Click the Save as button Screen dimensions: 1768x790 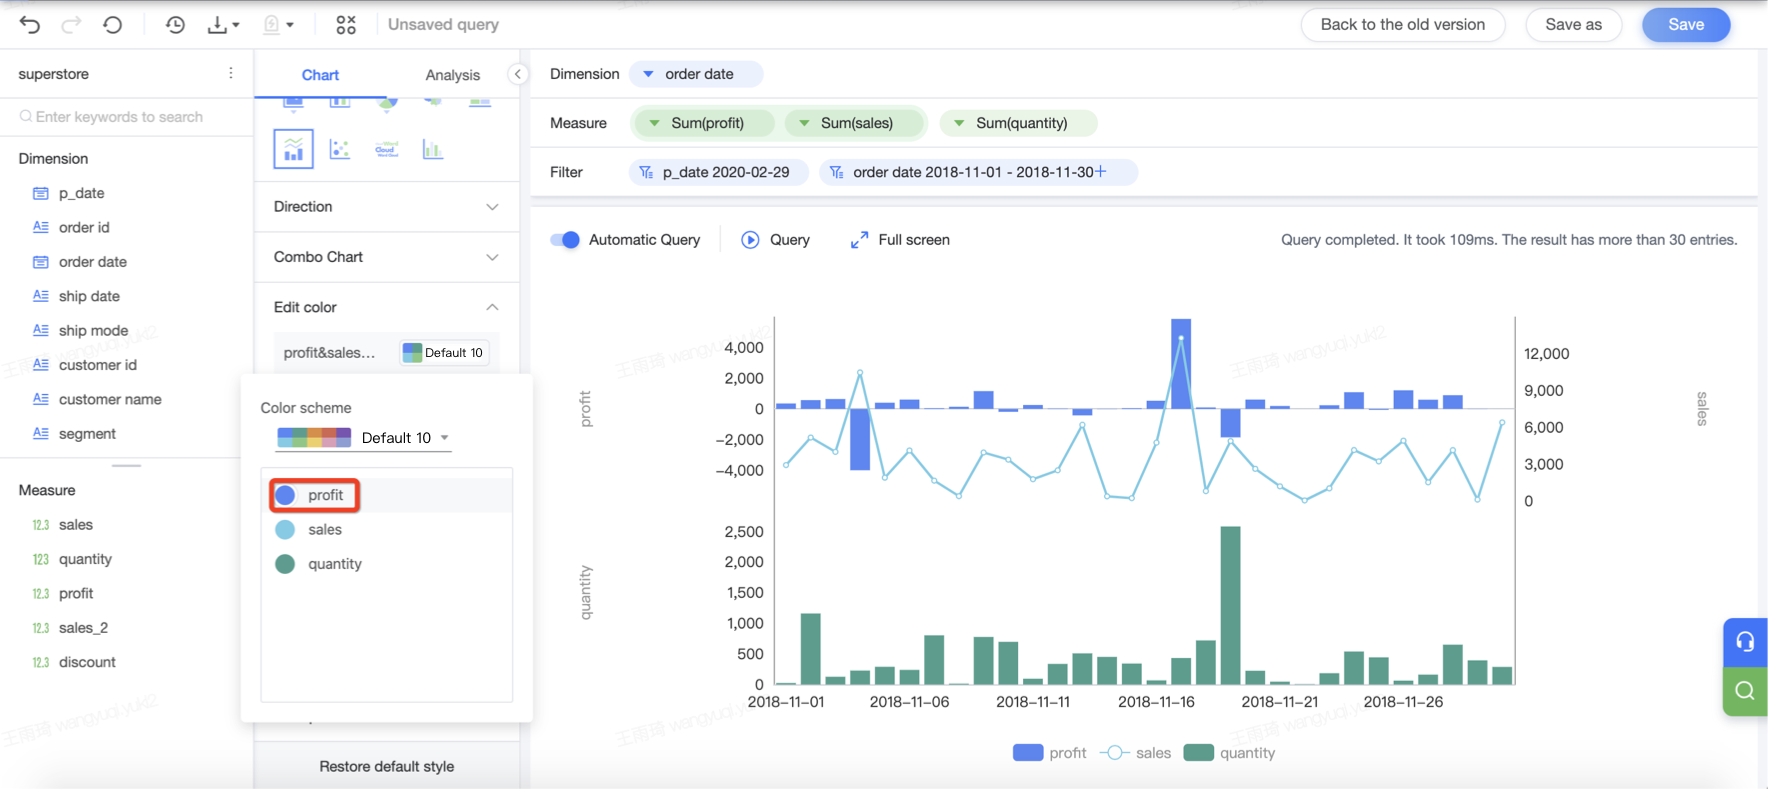pyautogui.click(x=1573, y=25)
